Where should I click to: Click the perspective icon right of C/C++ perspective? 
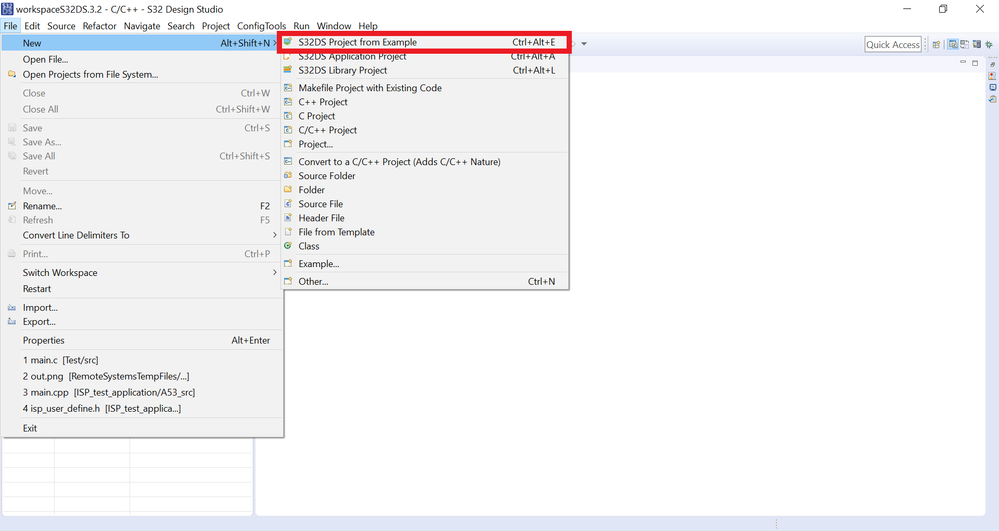(965, 45)
